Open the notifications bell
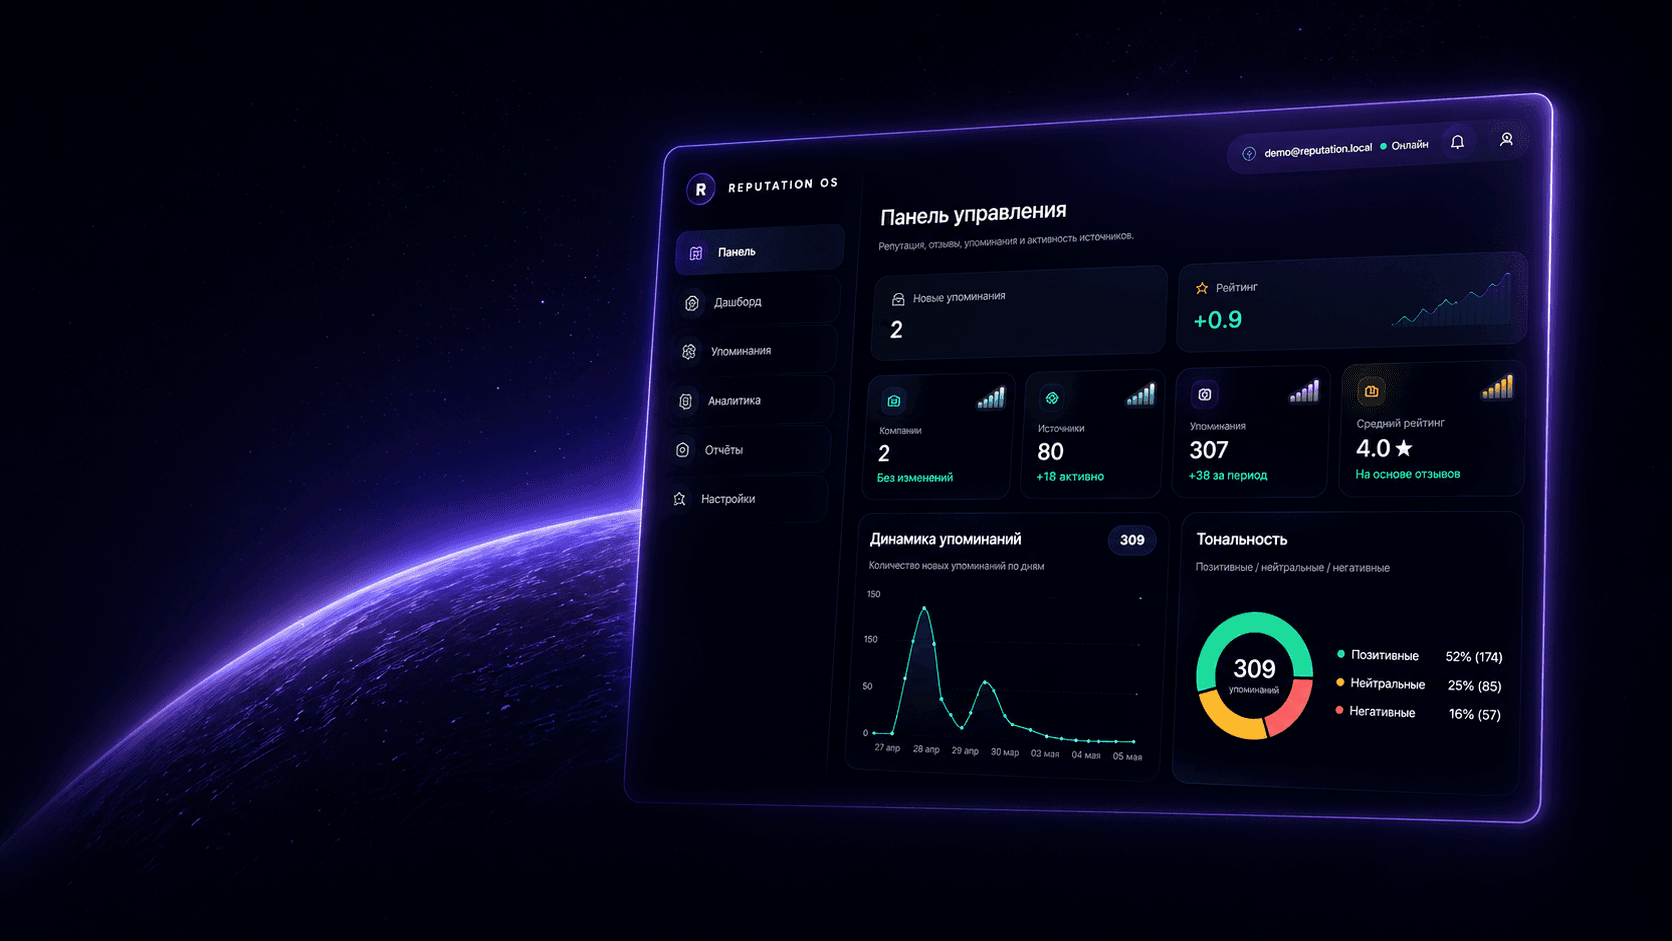 pos(1457,142)
